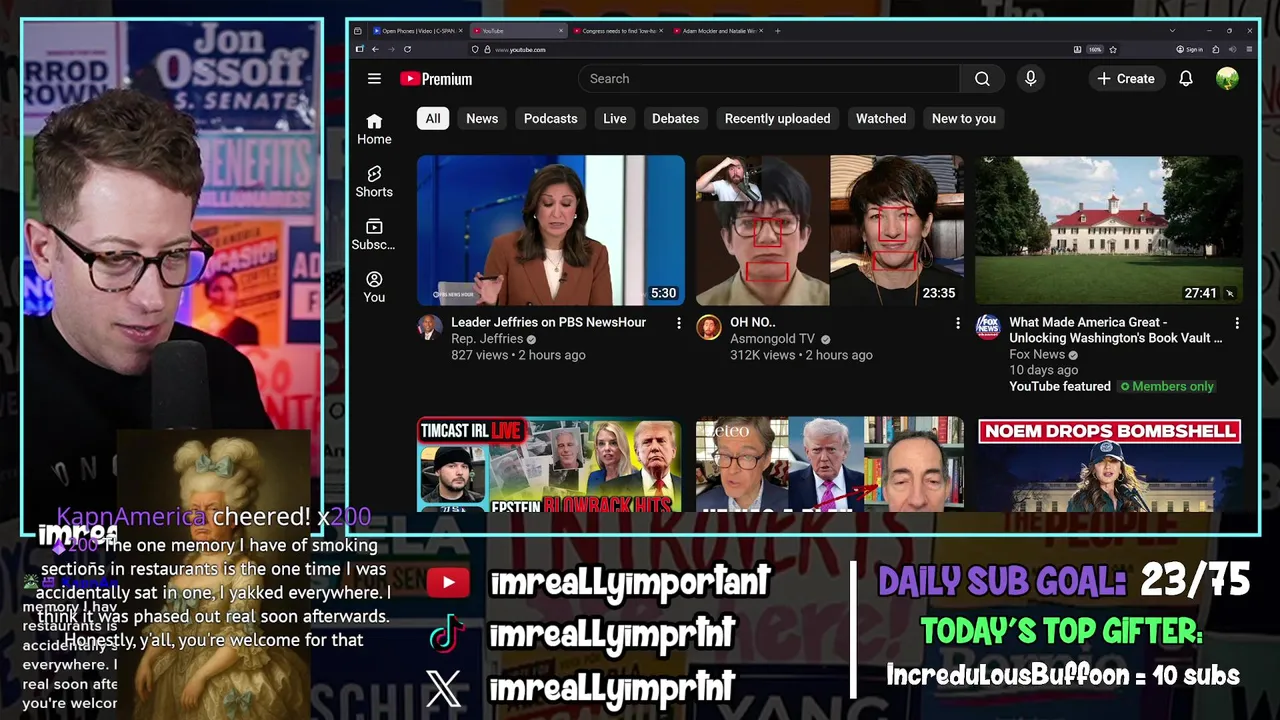The height and width of the screenshot is (720, 1280).
Task: Reload the page with the refresh icon
Action: (x=407, y=49)
